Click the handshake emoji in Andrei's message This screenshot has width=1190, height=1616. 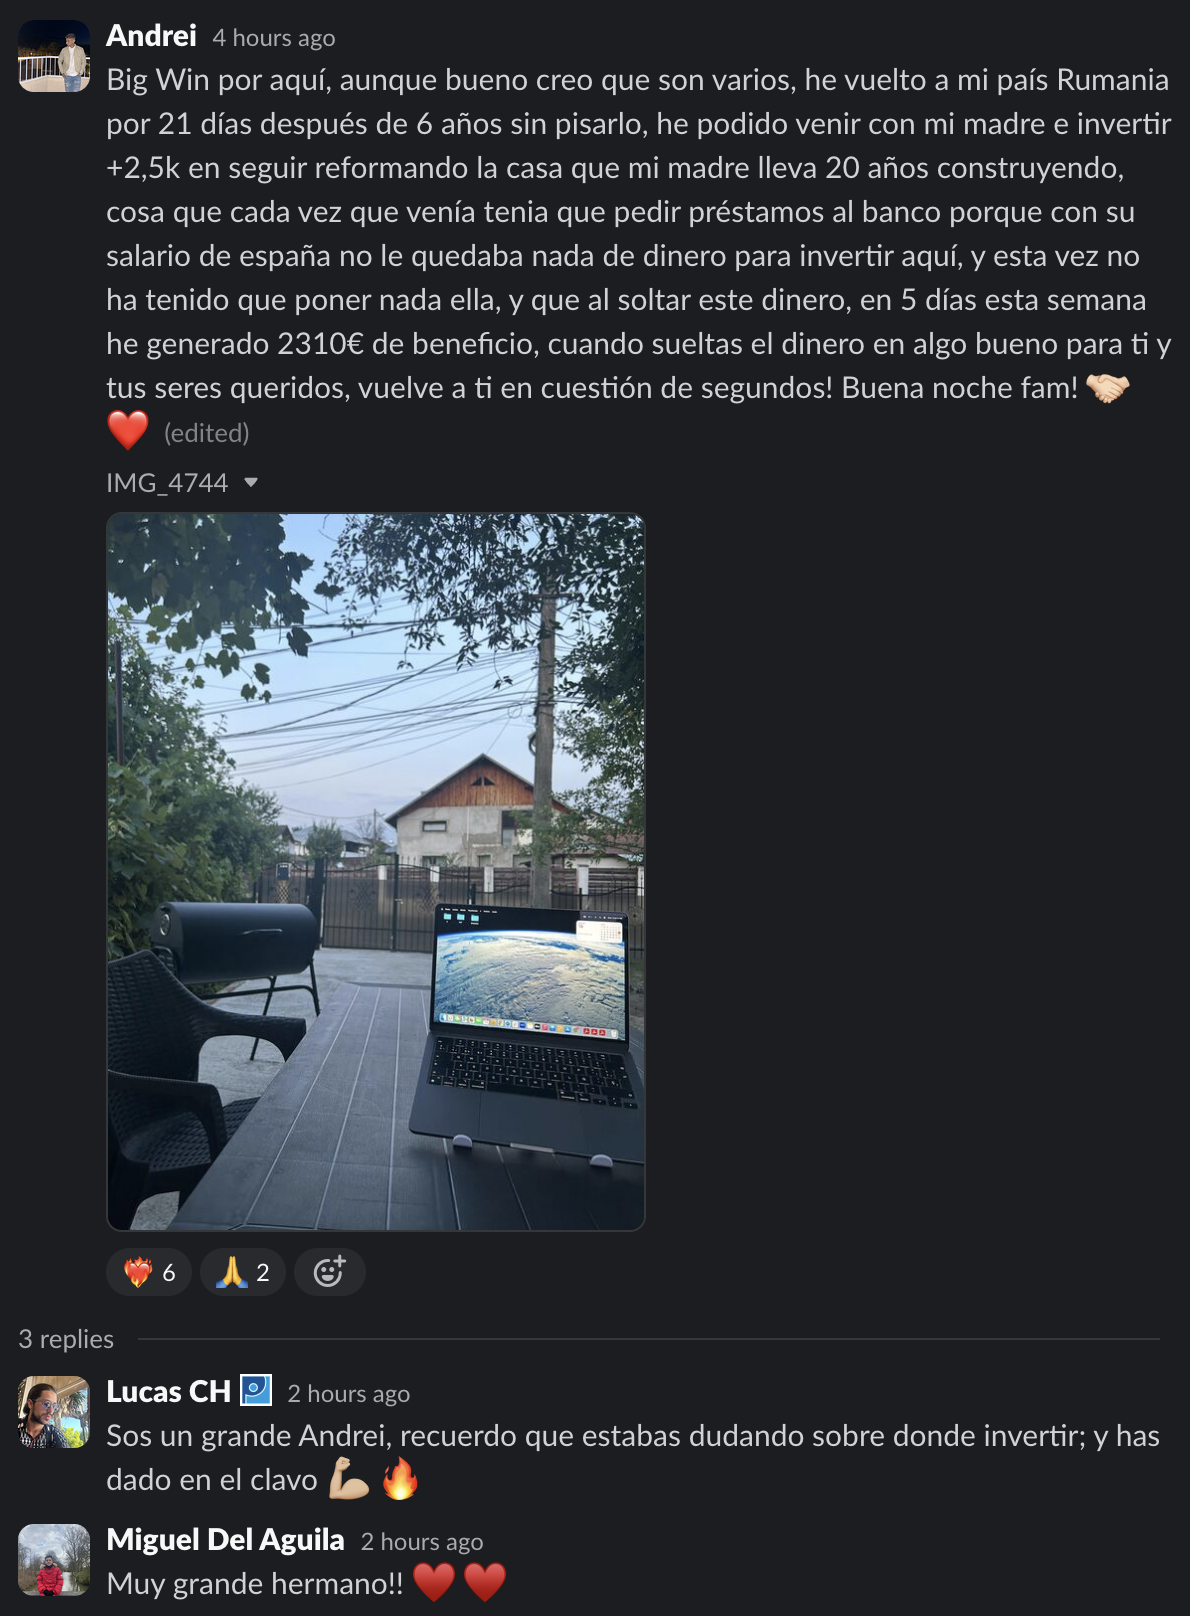[x=1107, y=387]
